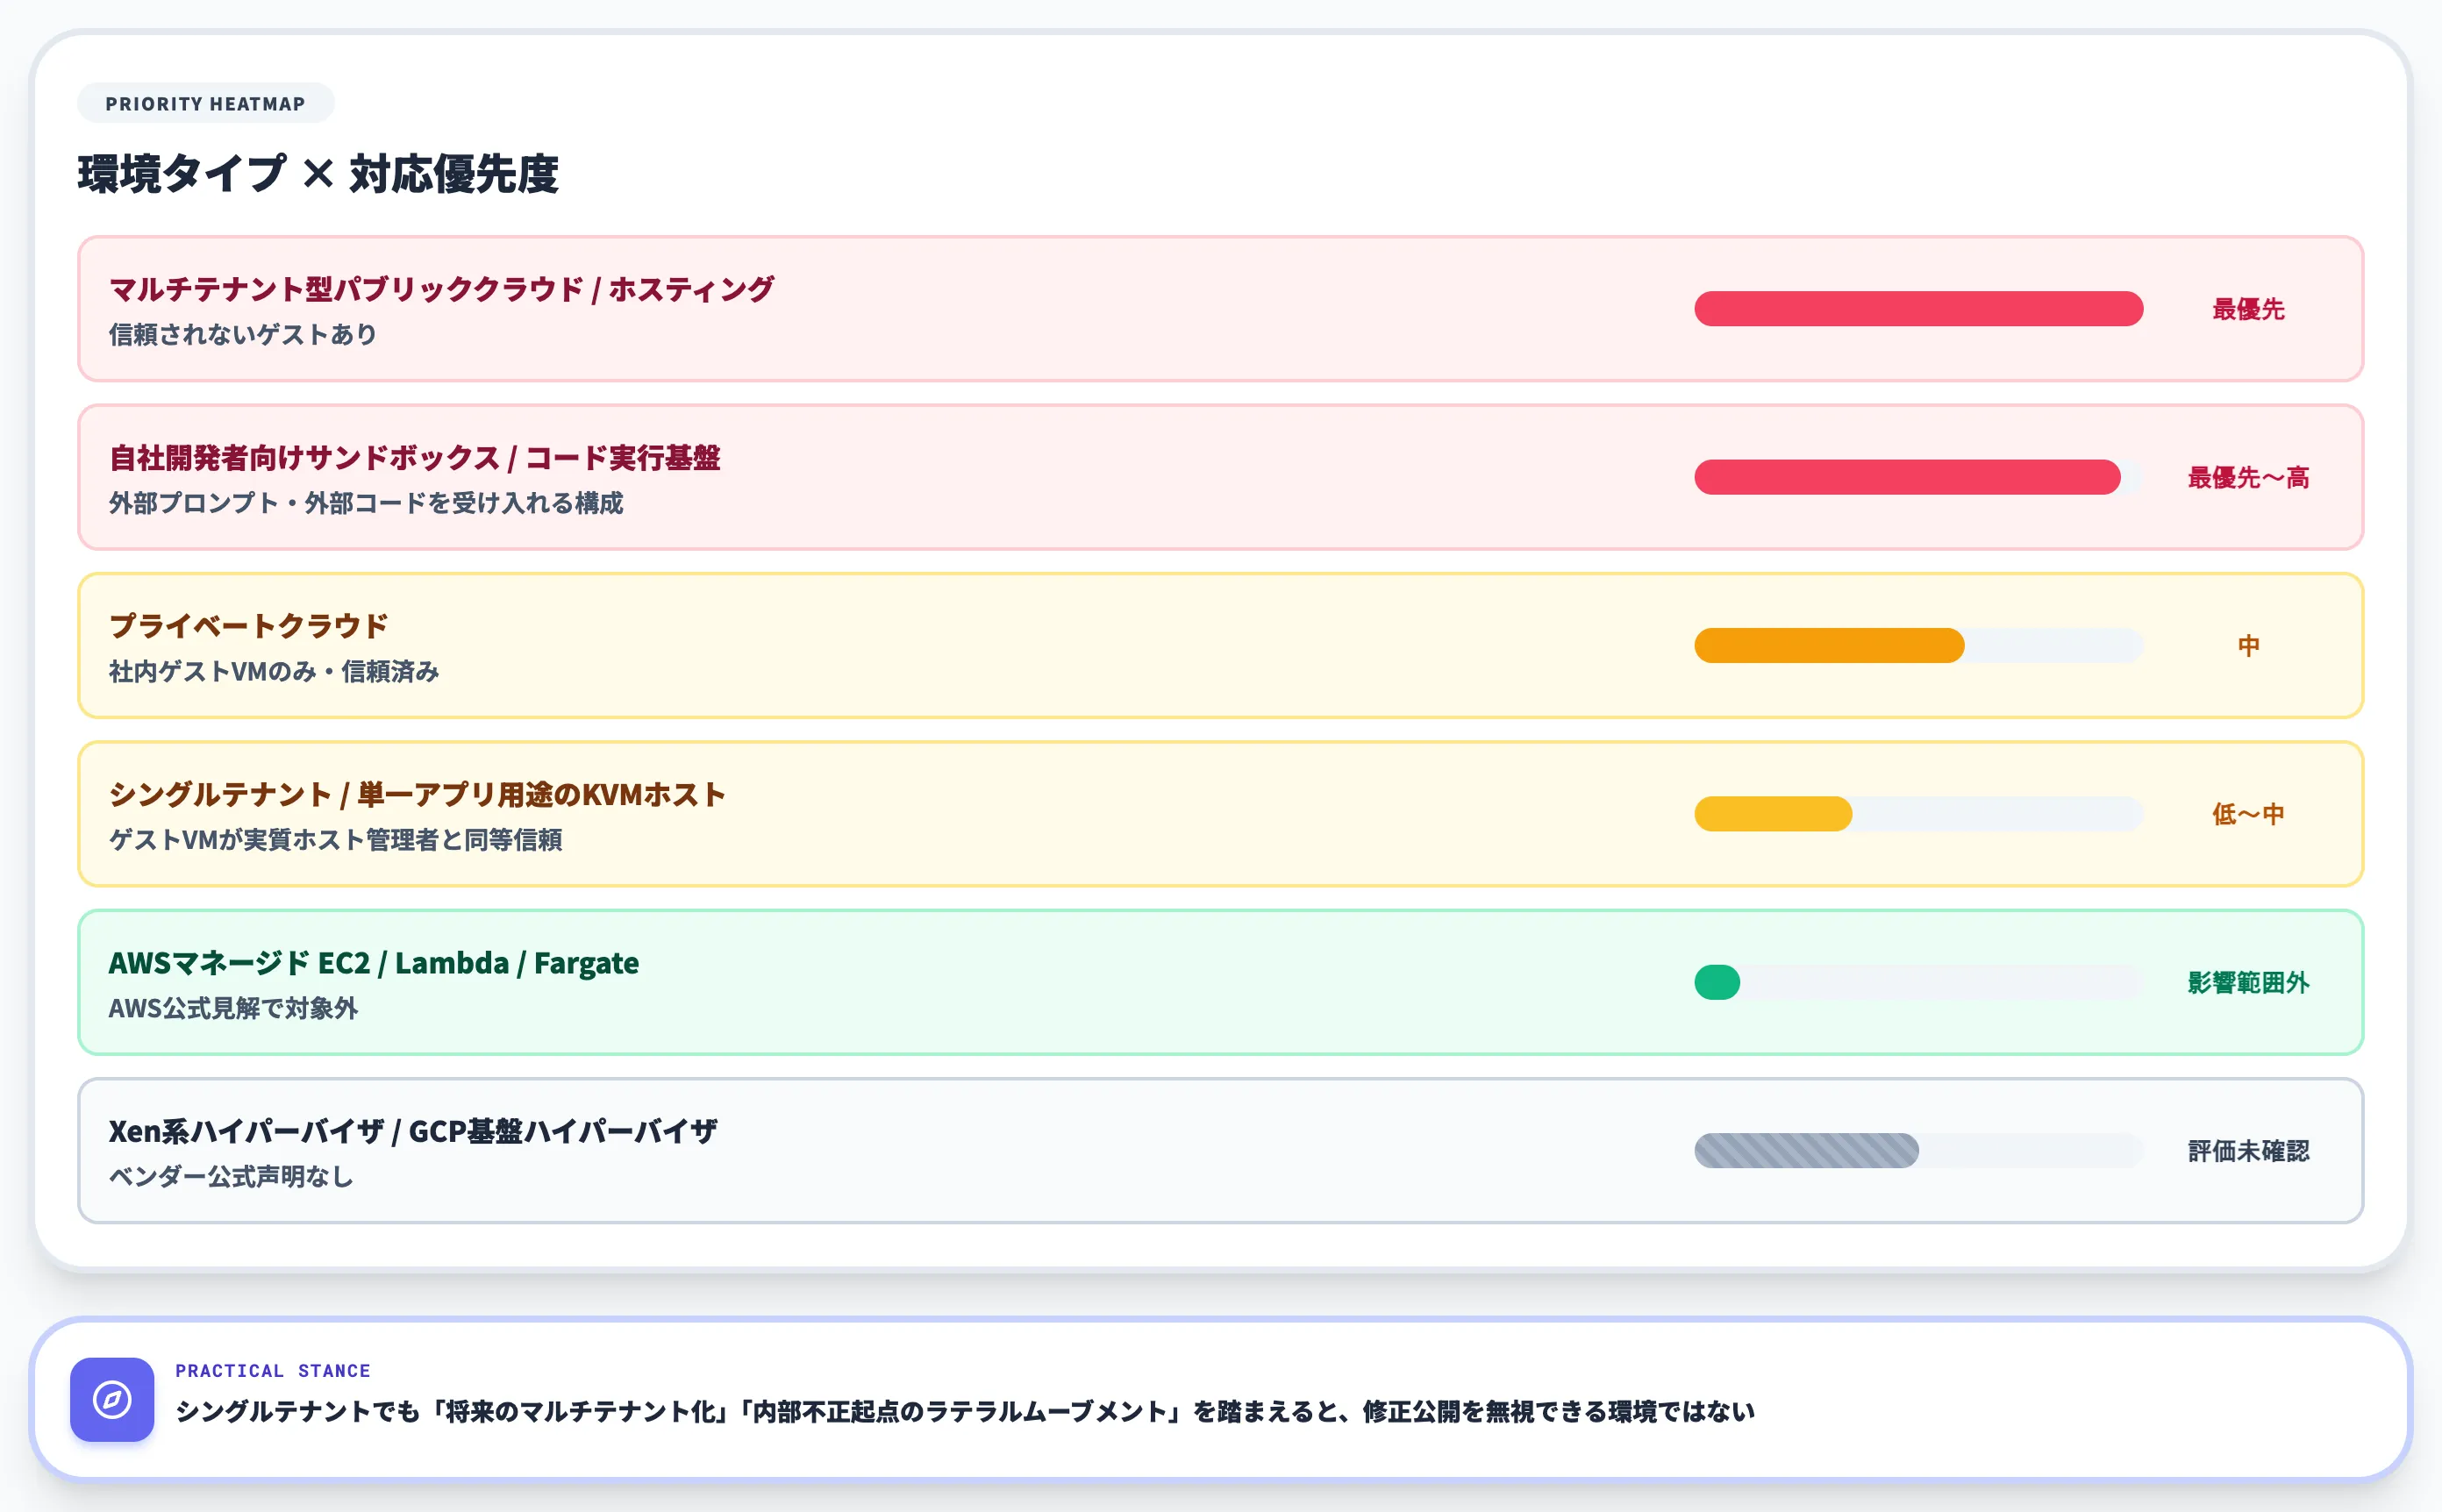The width and height of the screenshot is (2442, 1512).
Task: Select the row Xen系ハイパーバイザ / GCP基盤ハイパーバイザ
Action: click(x=1220, y=1150)
